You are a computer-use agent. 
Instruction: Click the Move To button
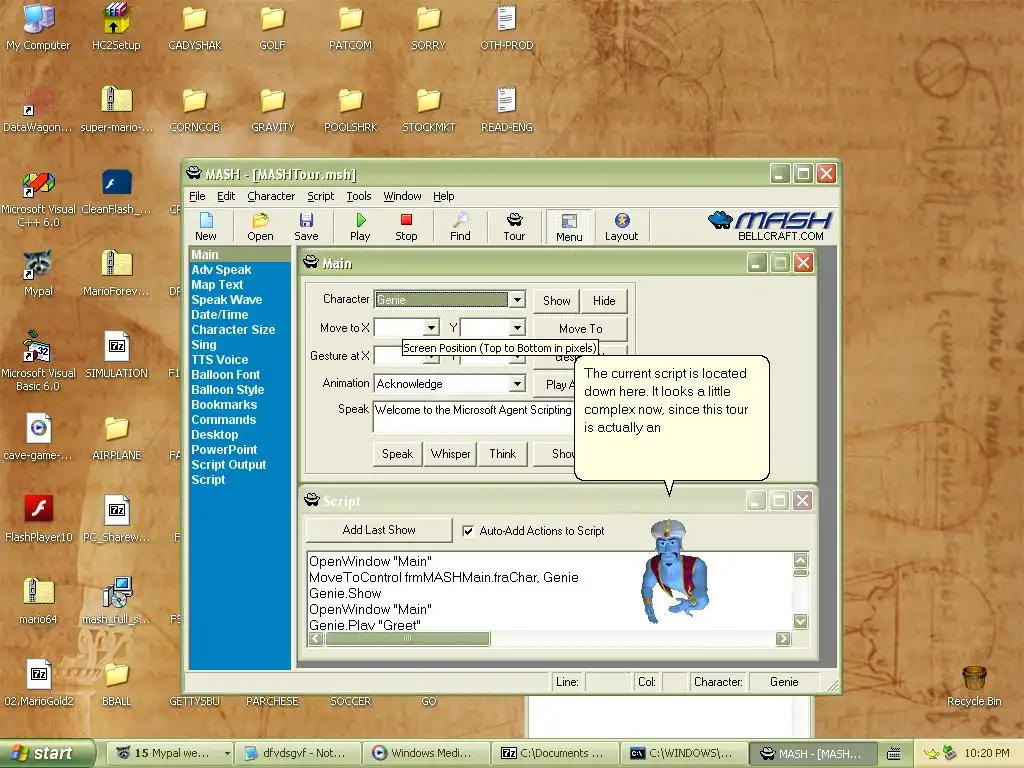point(581,328)
